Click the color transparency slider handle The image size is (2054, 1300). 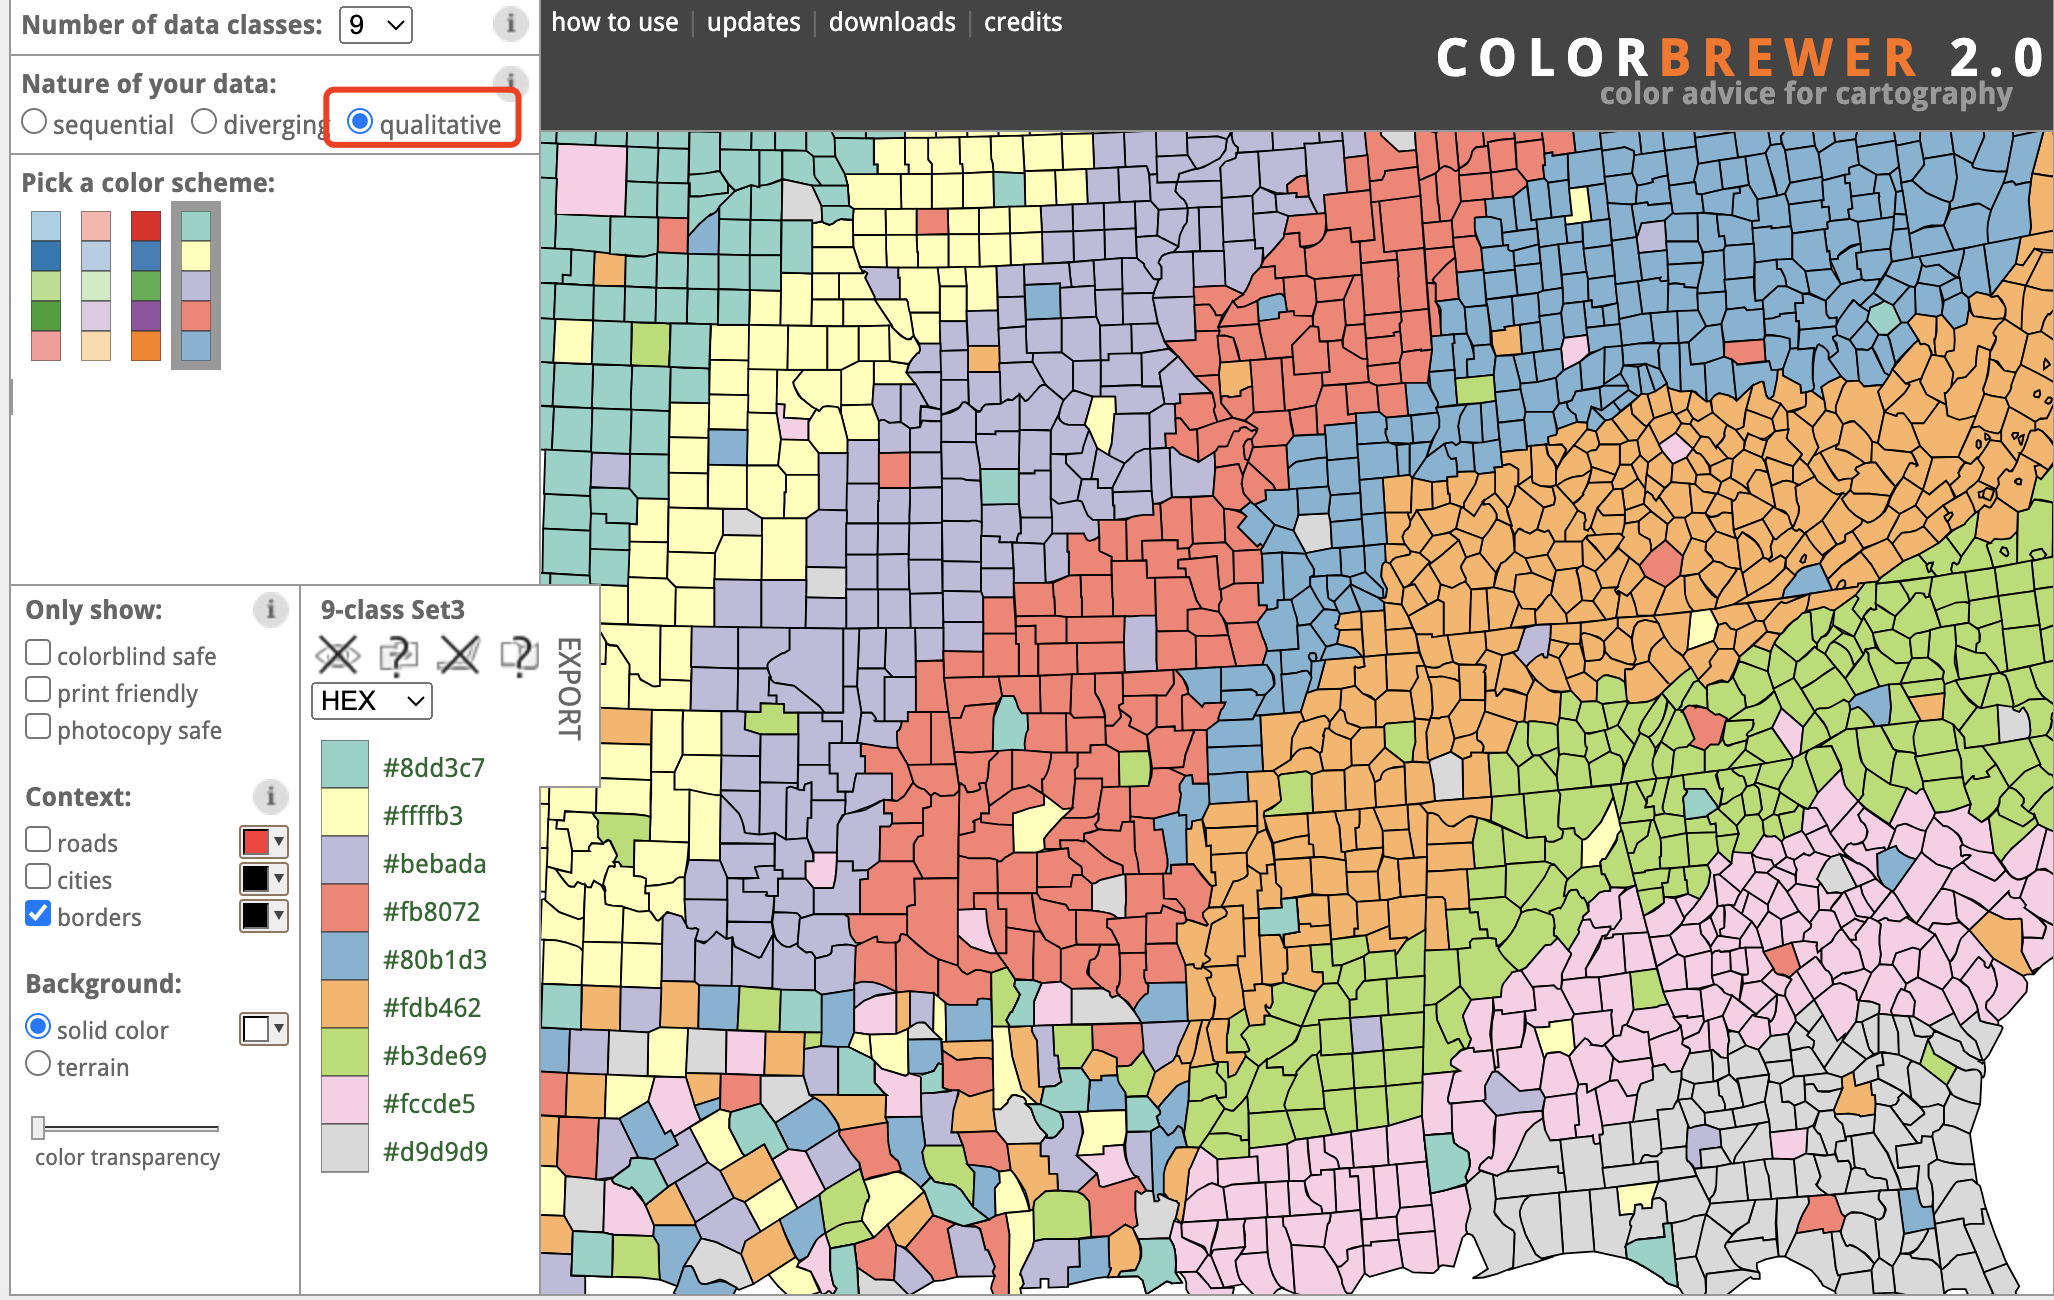[x=38, y=1128]
